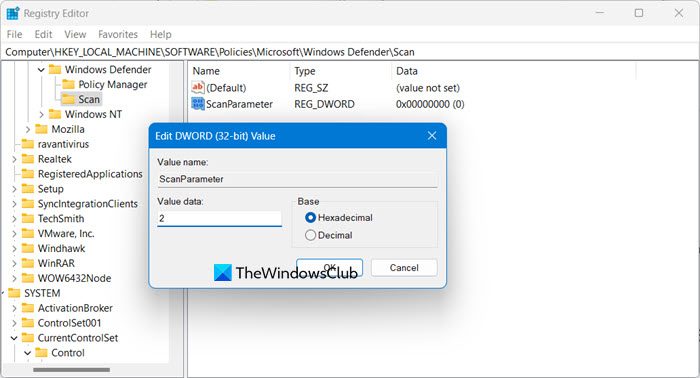Click the TechSmith folder icon
This screenshot has height=378, width=700.
(x=28, y=219)
